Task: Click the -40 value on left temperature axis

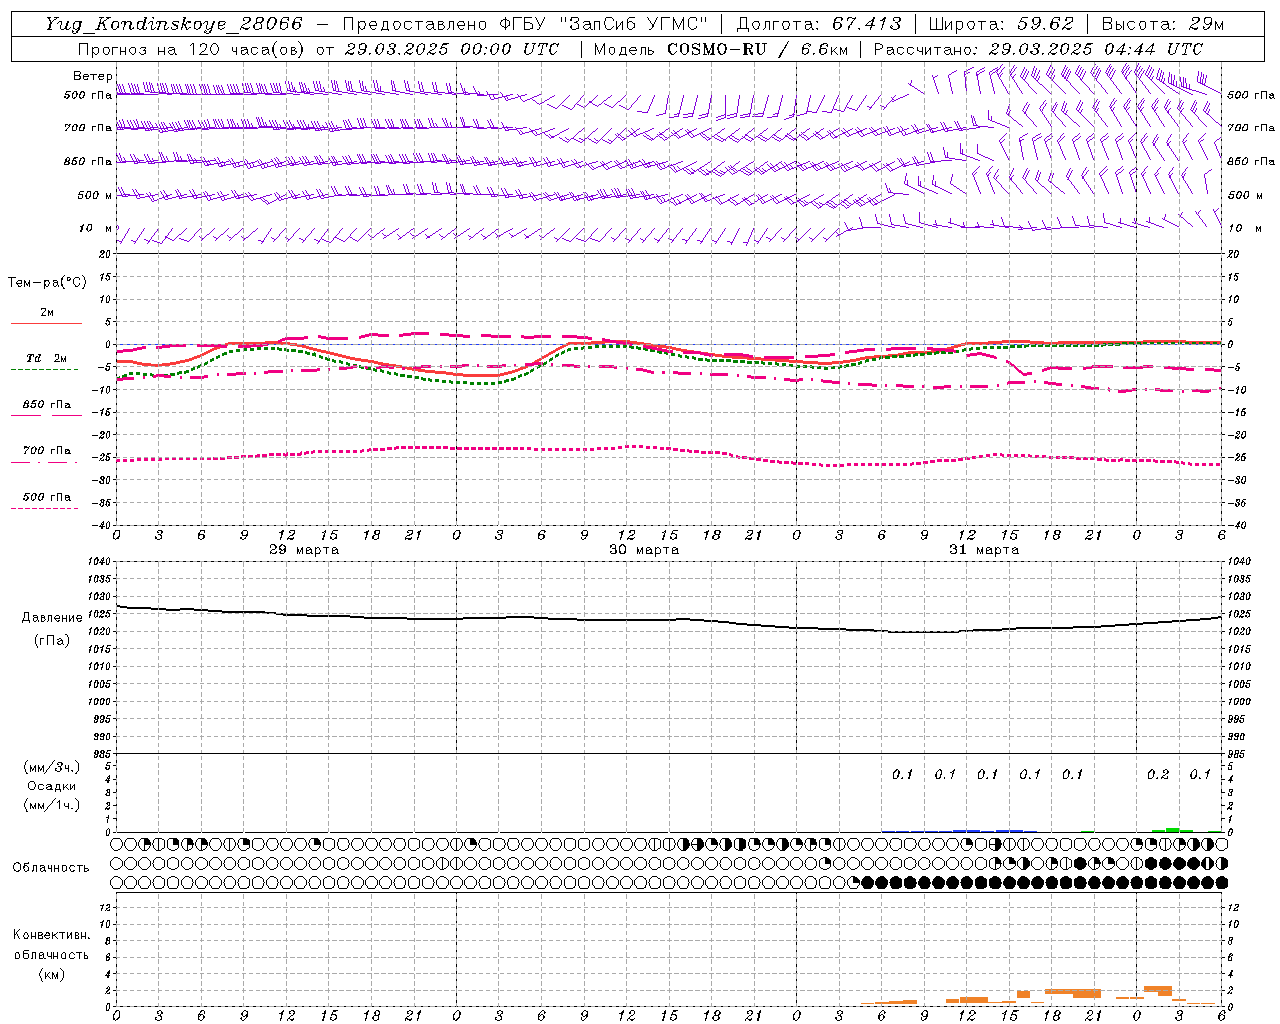Action: click(102, 525)
